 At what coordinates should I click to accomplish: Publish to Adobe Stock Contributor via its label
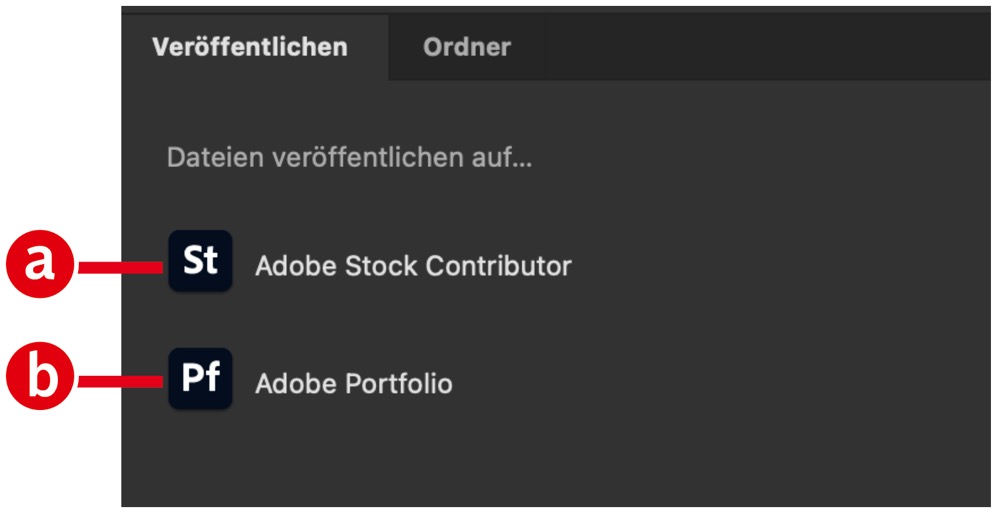413,267
